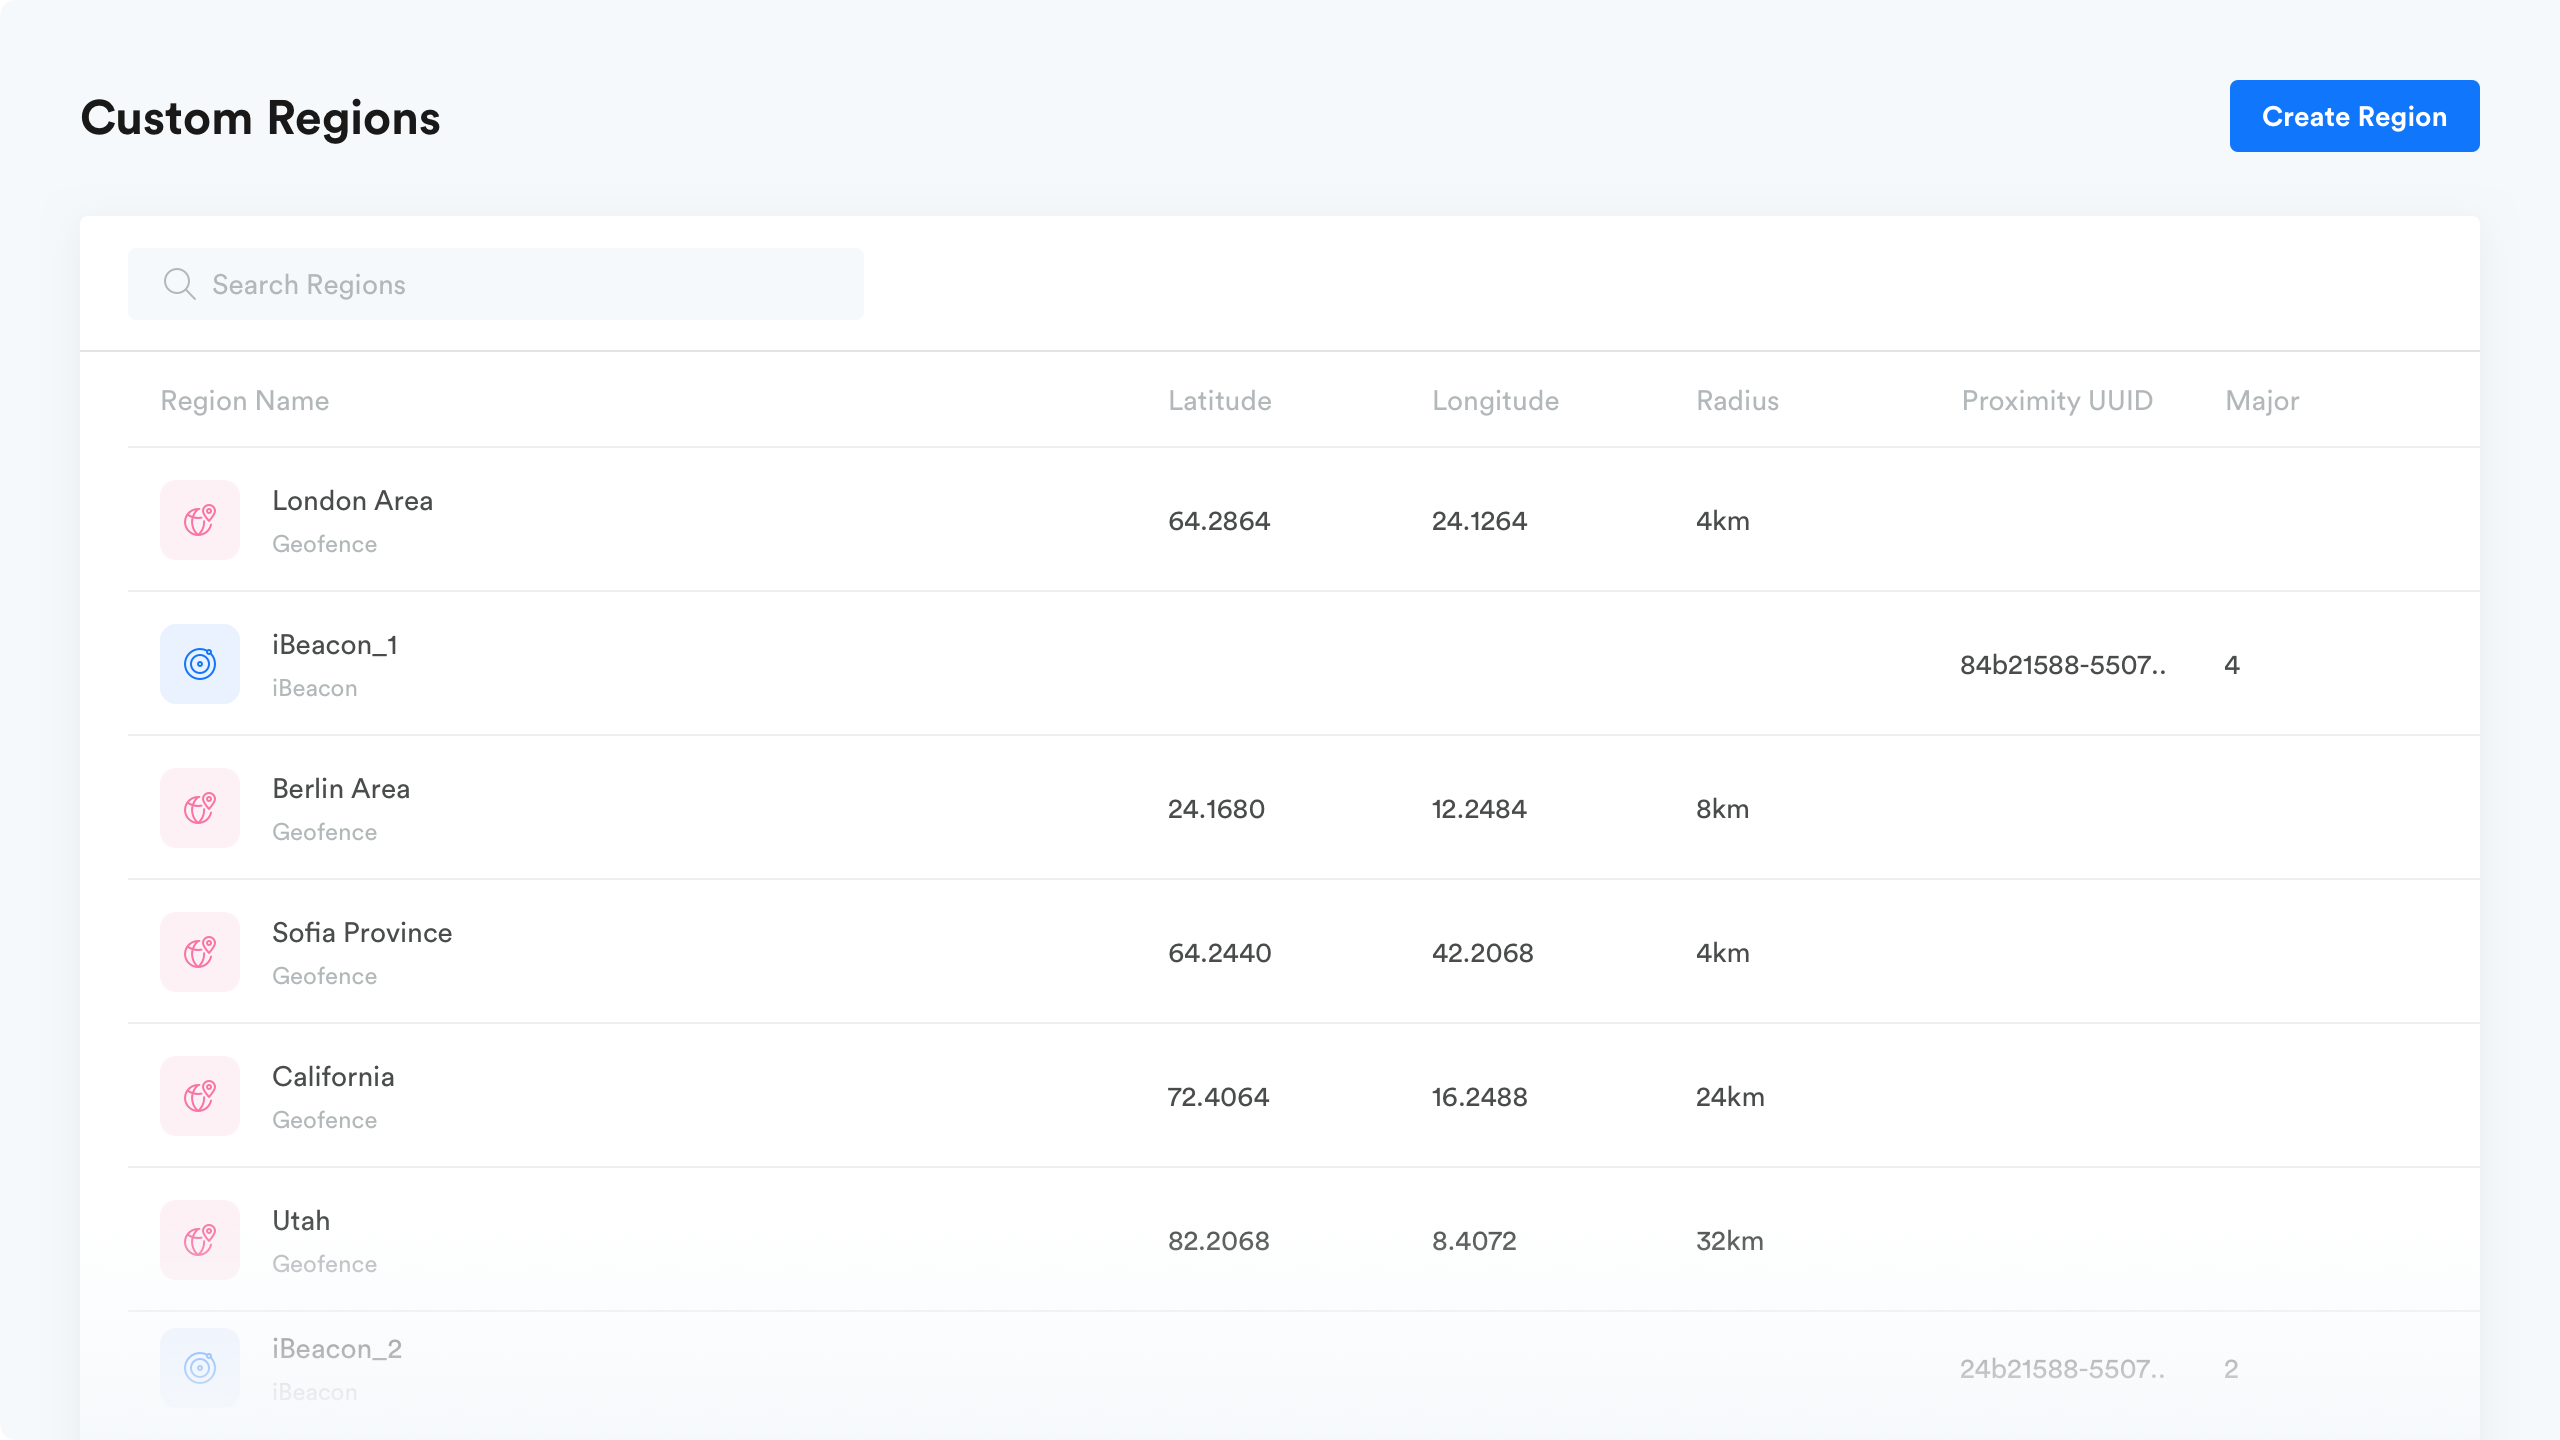Image resolution: width=2560 pixels, height=1440 pixels.
Task: Click the Proximity UUID column header
Action: pos(2056,401)
